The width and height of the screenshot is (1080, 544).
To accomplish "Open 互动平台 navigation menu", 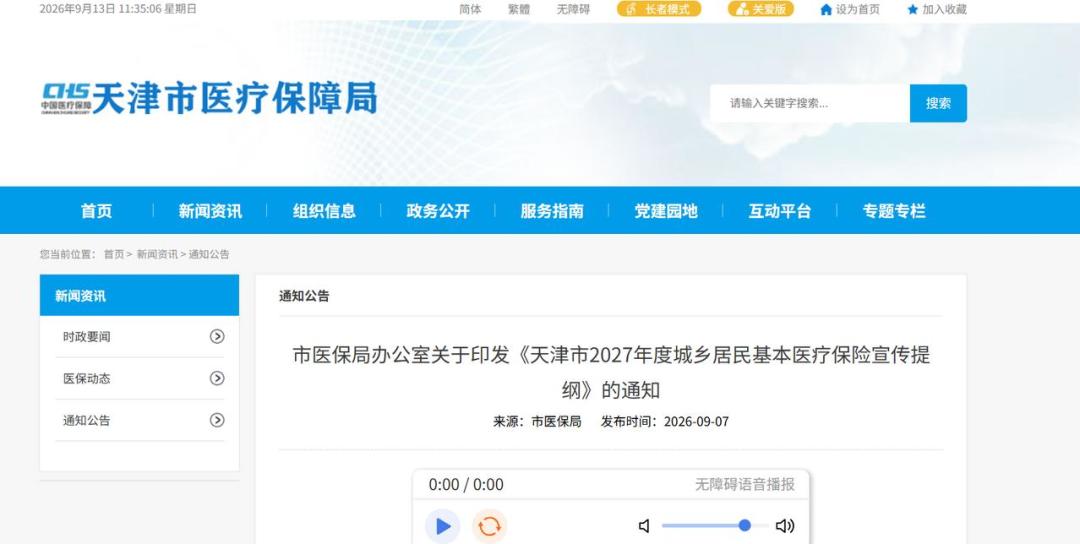I will click(780, 211).
